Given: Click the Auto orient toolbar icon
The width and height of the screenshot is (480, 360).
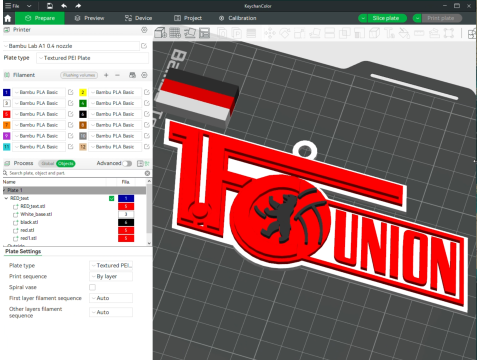Looking at the screenshot, I should pyautogui.click(x=190, y=33).
